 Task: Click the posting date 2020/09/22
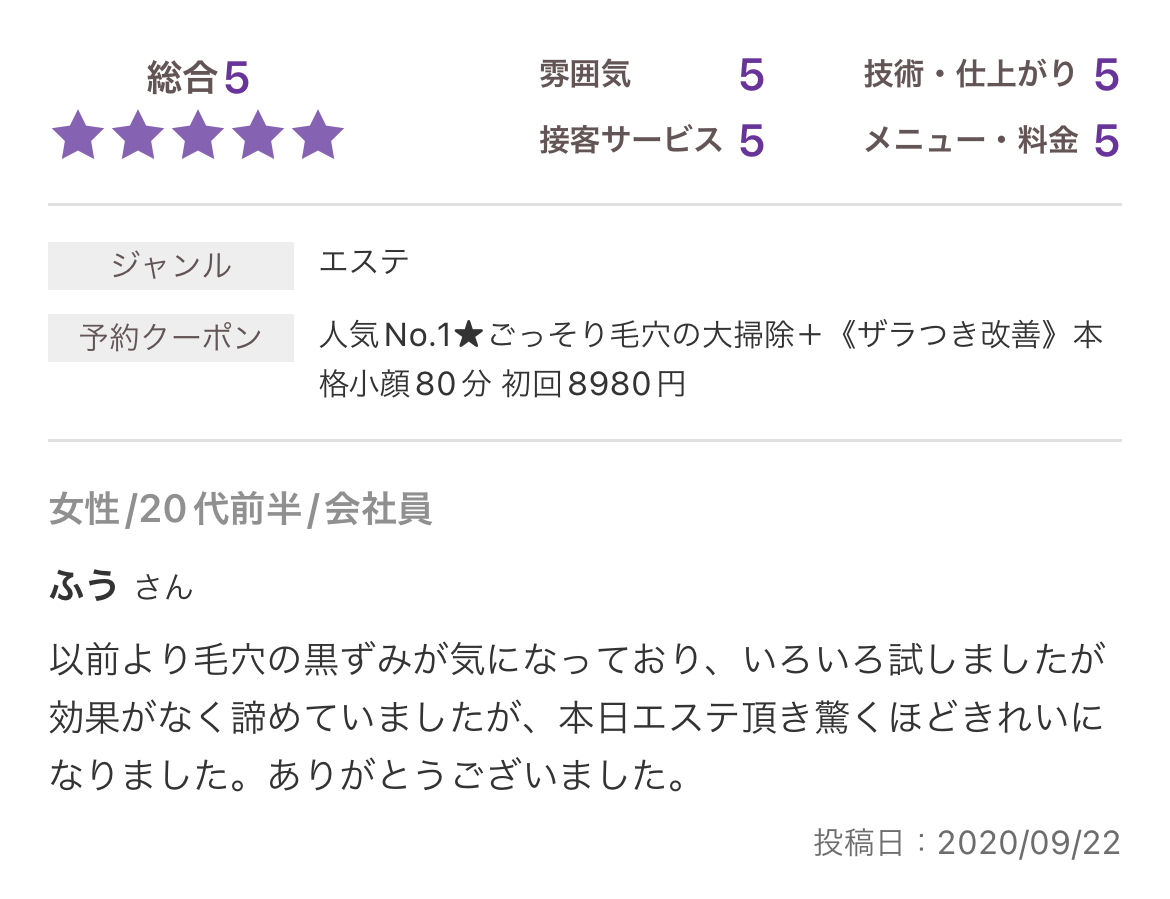[1029, 844]
